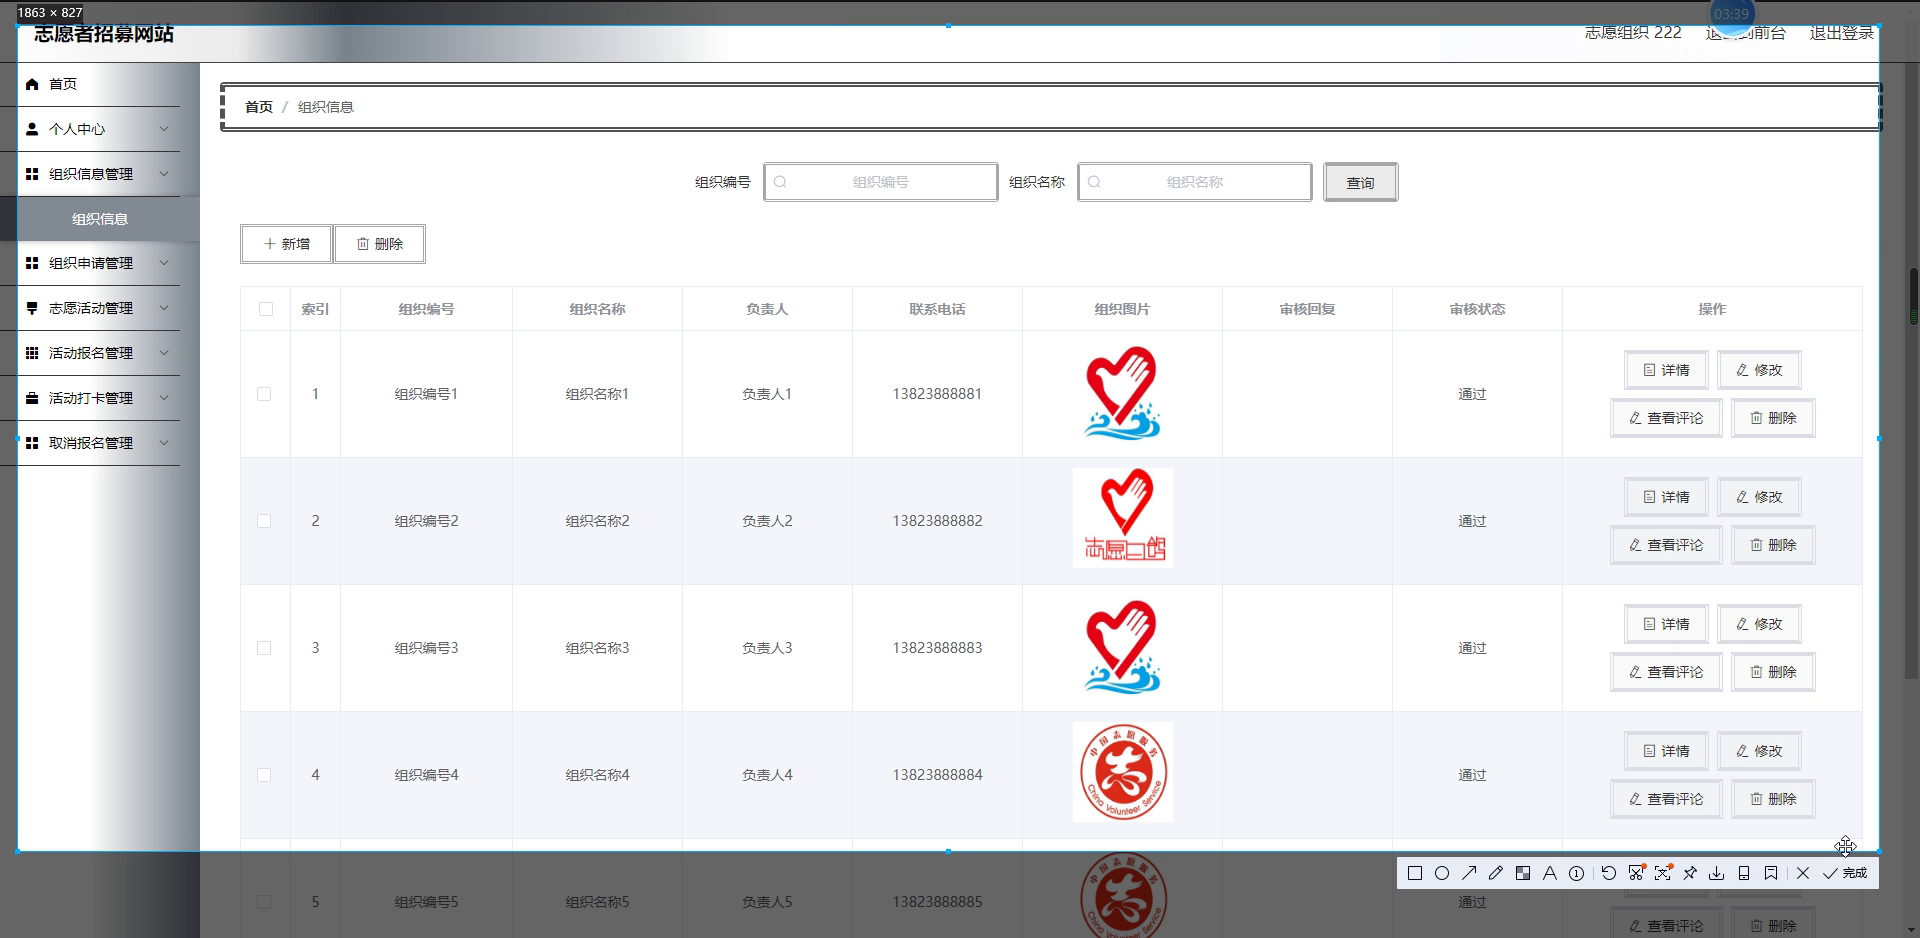Click 查看评论 for 组织名称4
The image size is (1920, 938).
(x=1666, y=799)
